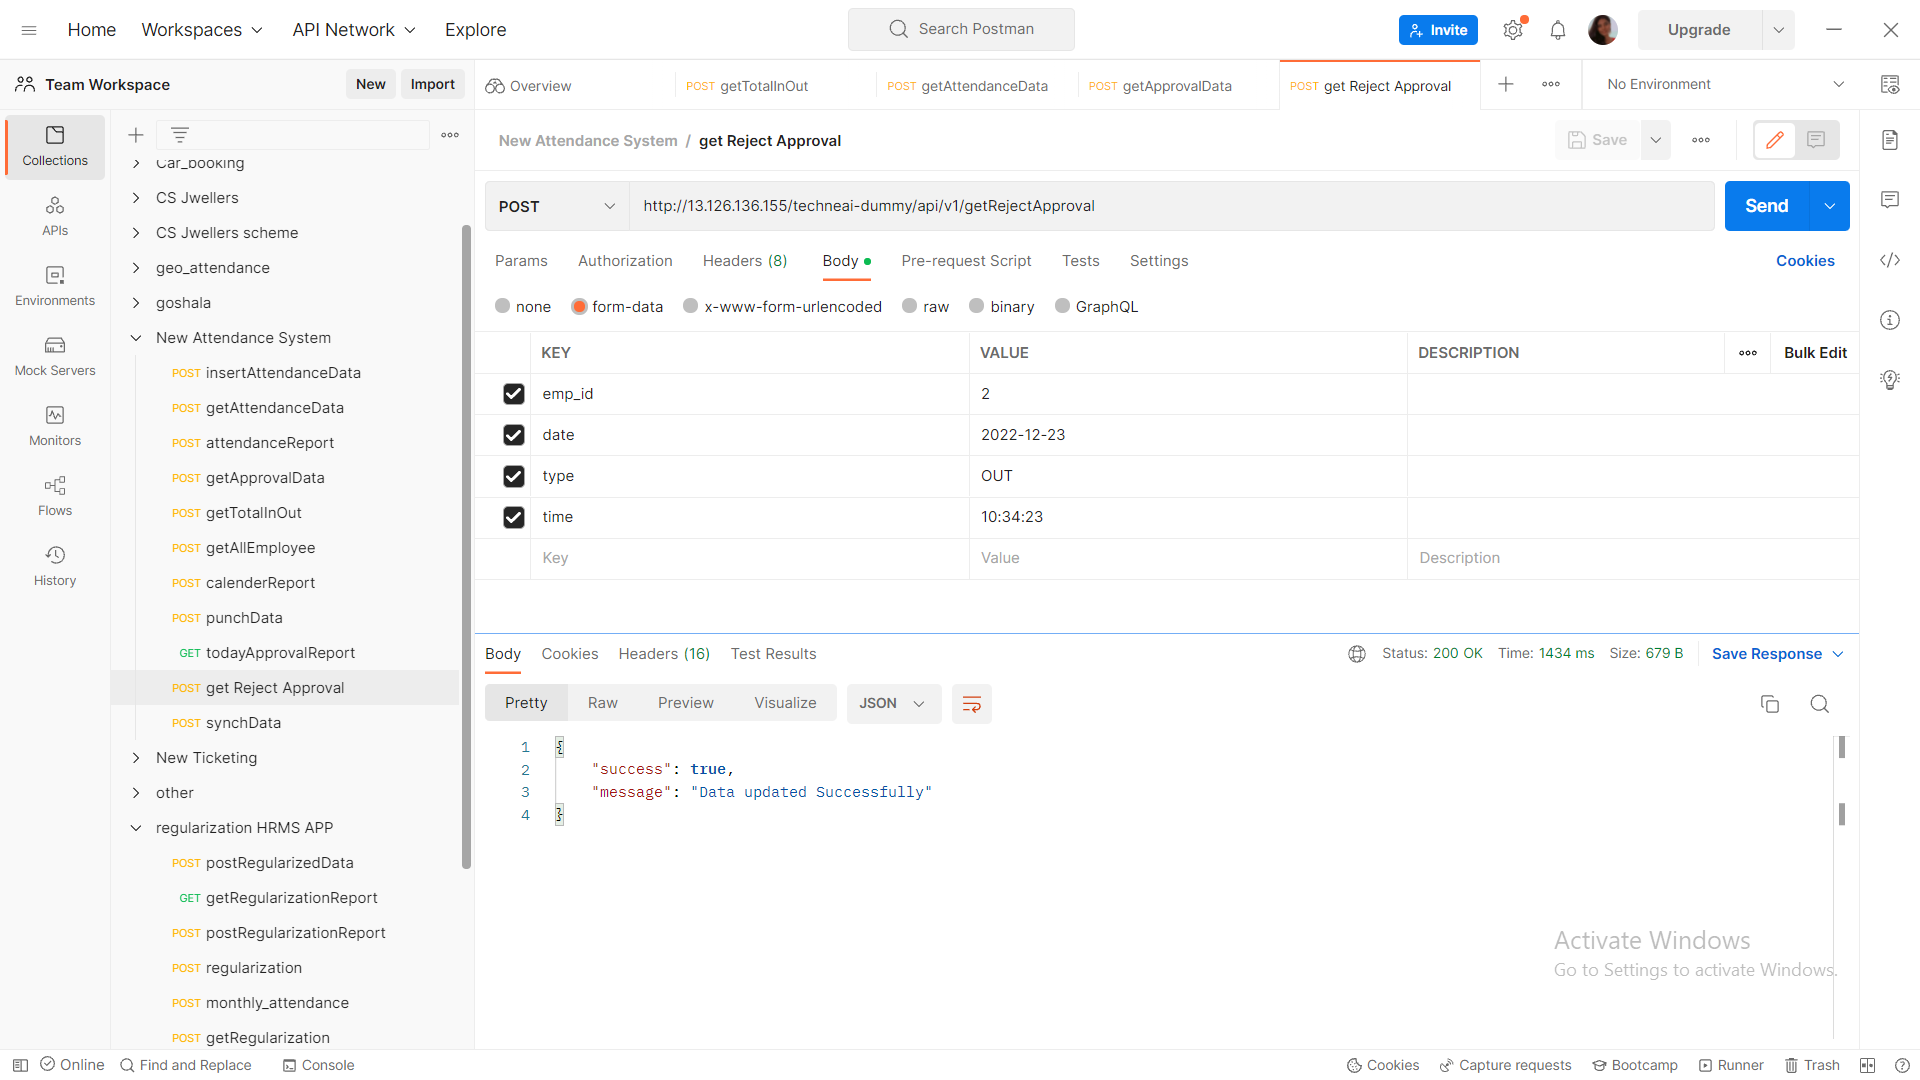Toggle line wrap in response
The width and height of the screenshot is (1920, 1080).
pyautogui.click(x=971, y=704)
